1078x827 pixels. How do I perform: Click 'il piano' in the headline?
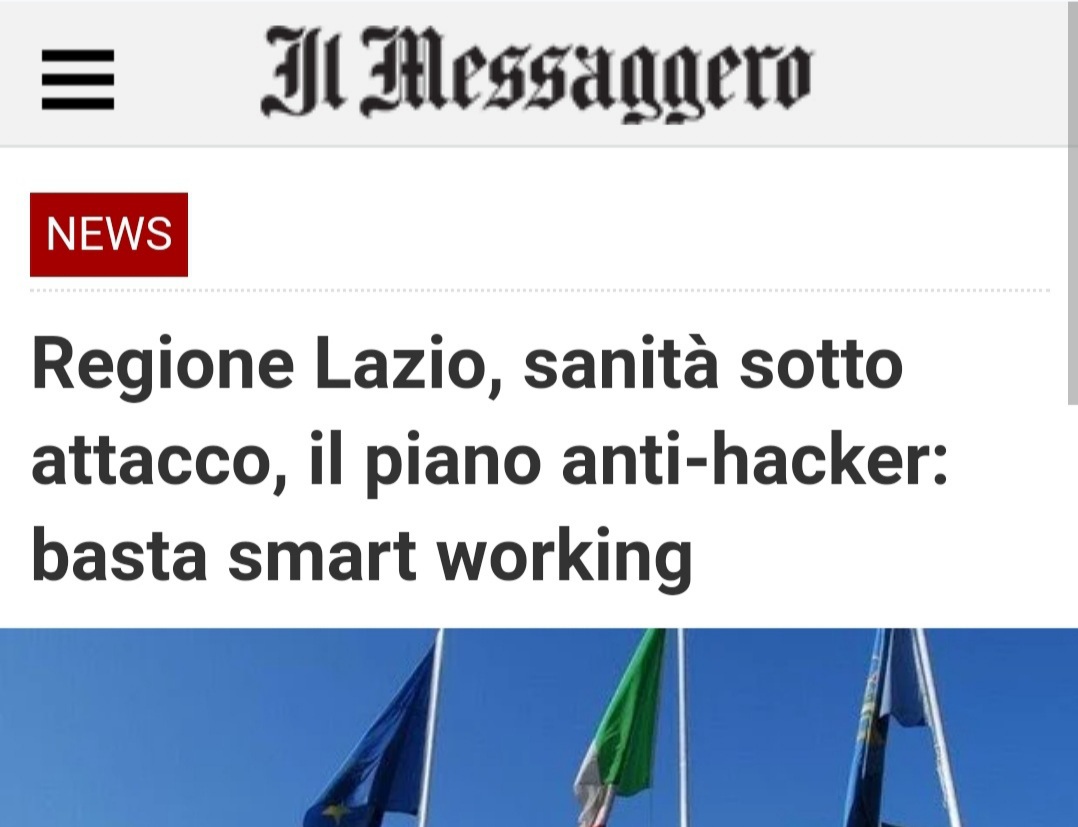point(425,462)
